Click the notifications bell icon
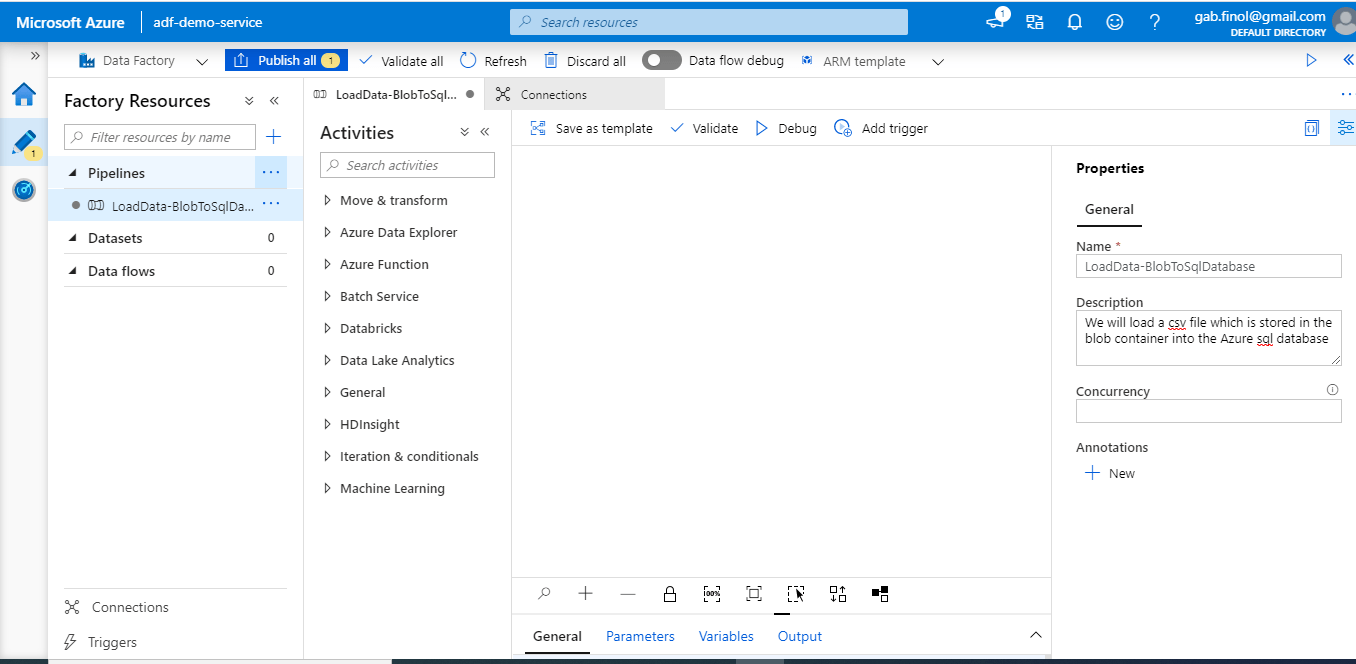 (x=1075, y=22)
